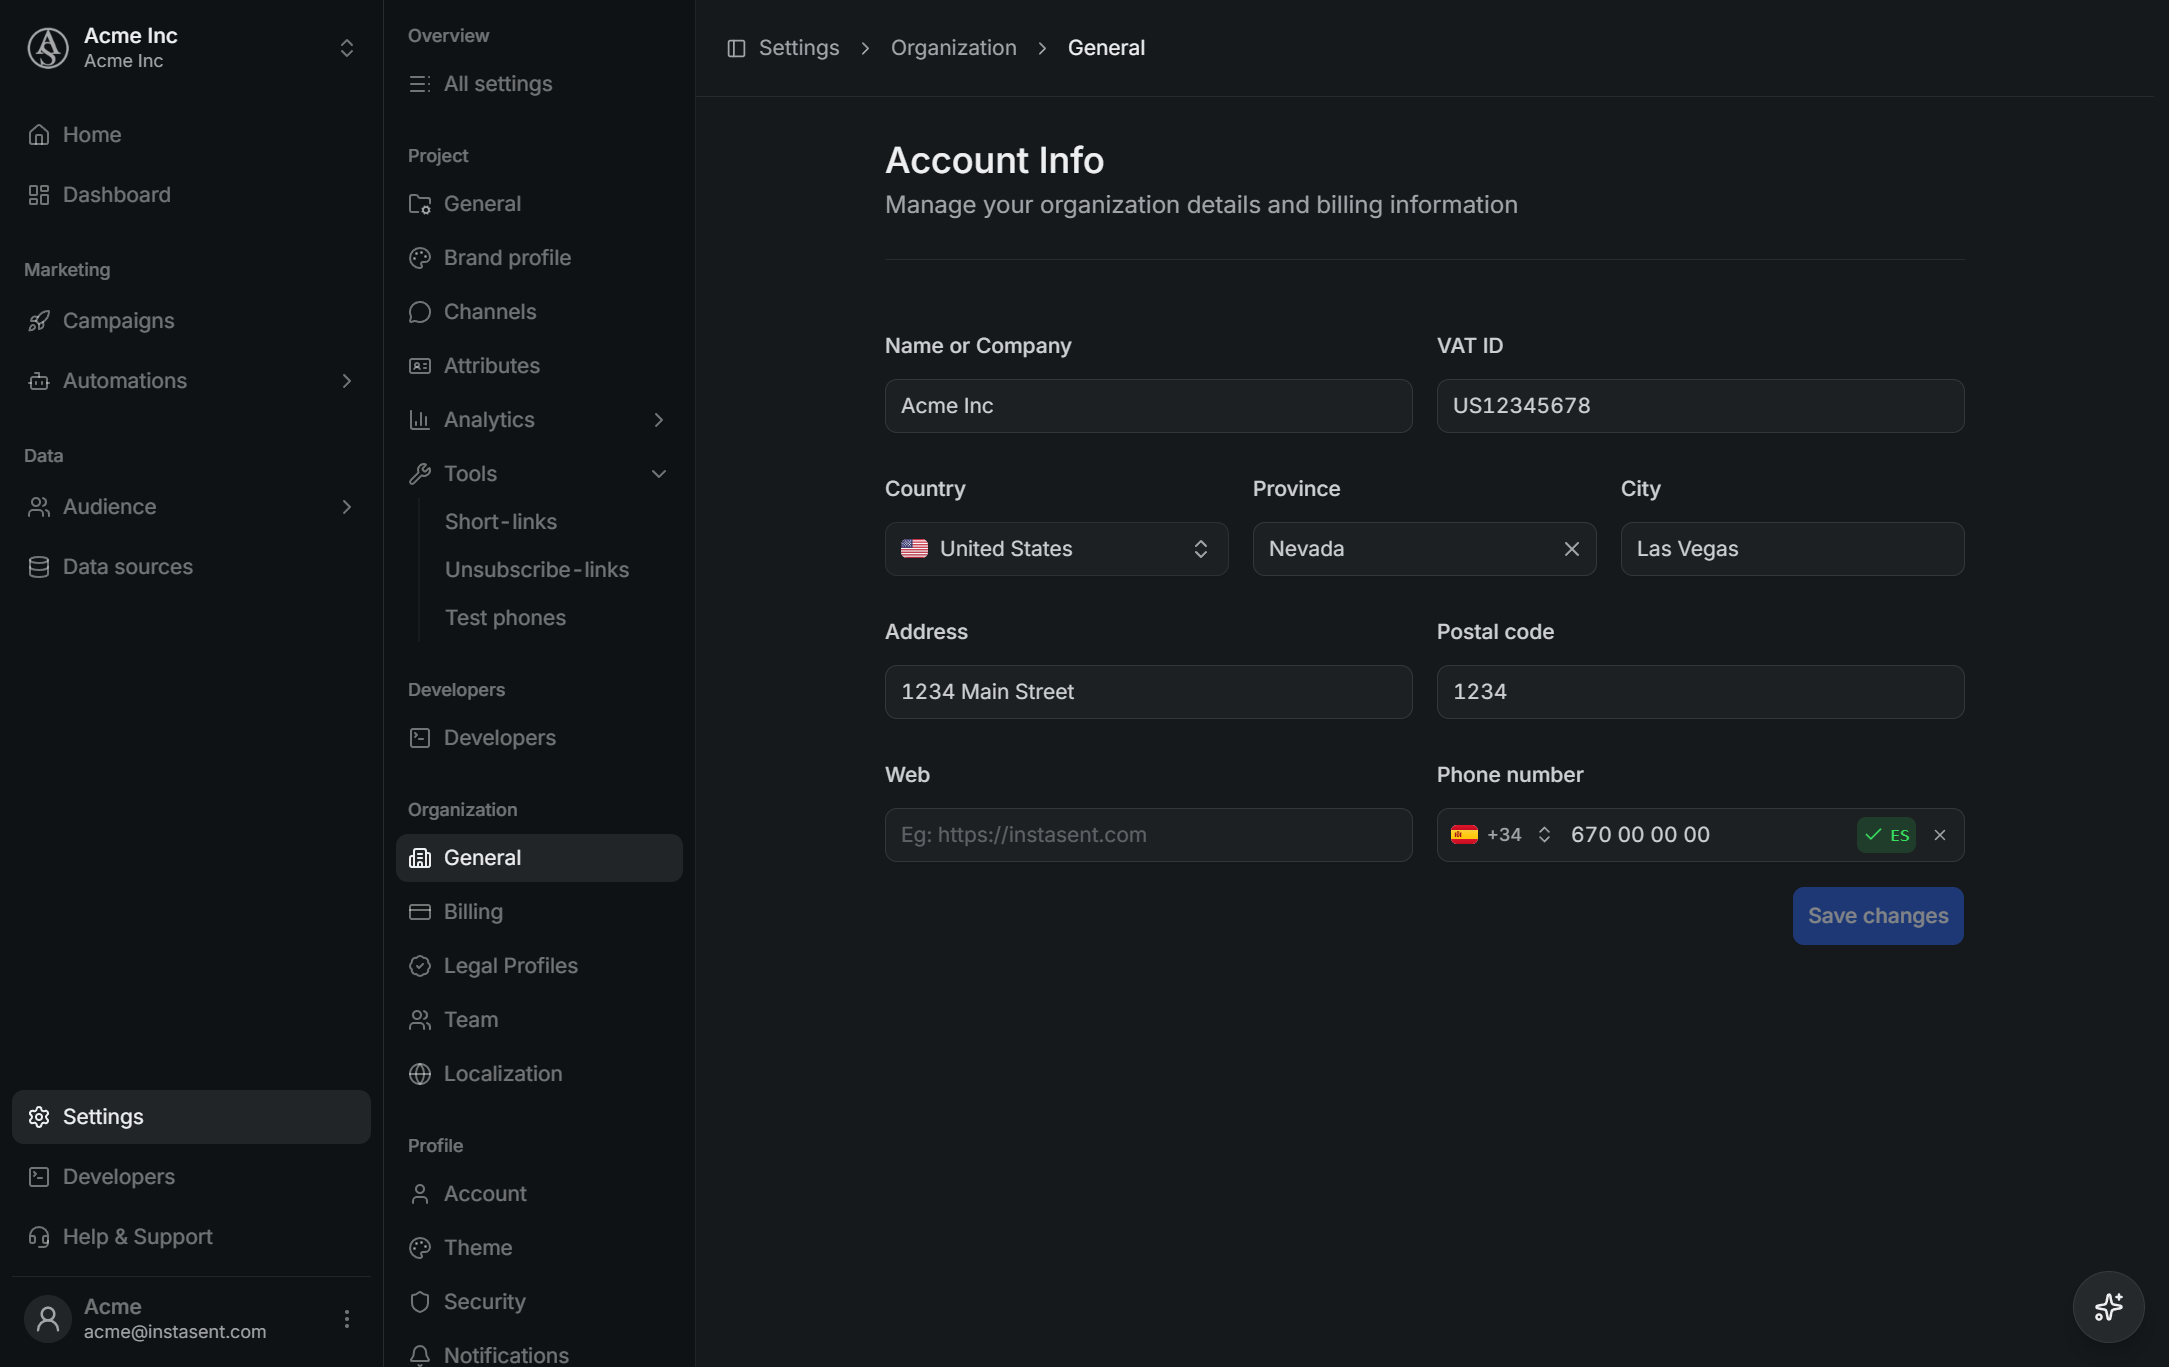Collapse the Tools section chevron
This screenshot has width=2169, height=1367.
click(659, 474)
